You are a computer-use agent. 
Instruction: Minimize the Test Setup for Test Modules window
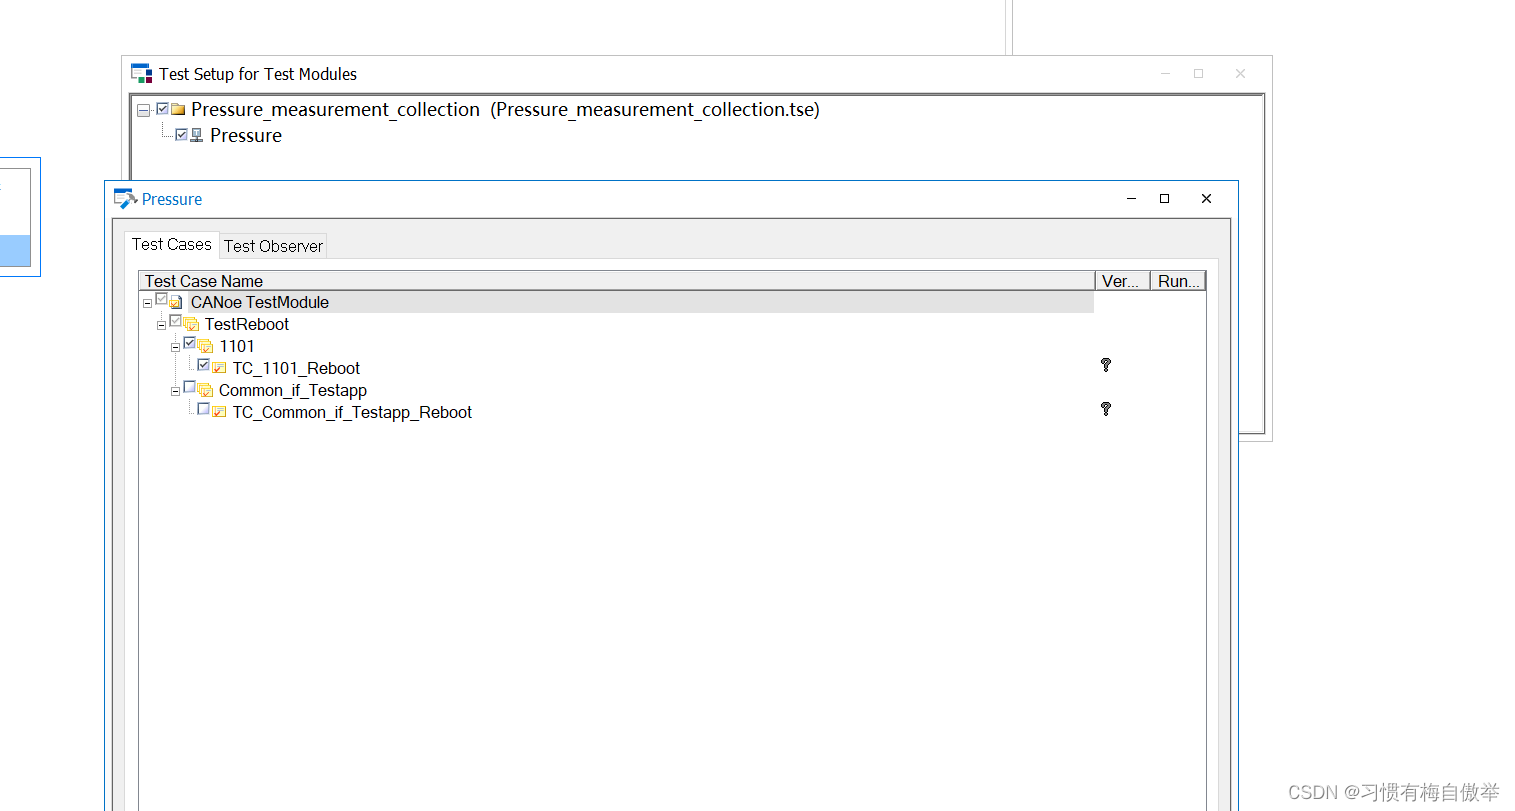(1165, 73)
